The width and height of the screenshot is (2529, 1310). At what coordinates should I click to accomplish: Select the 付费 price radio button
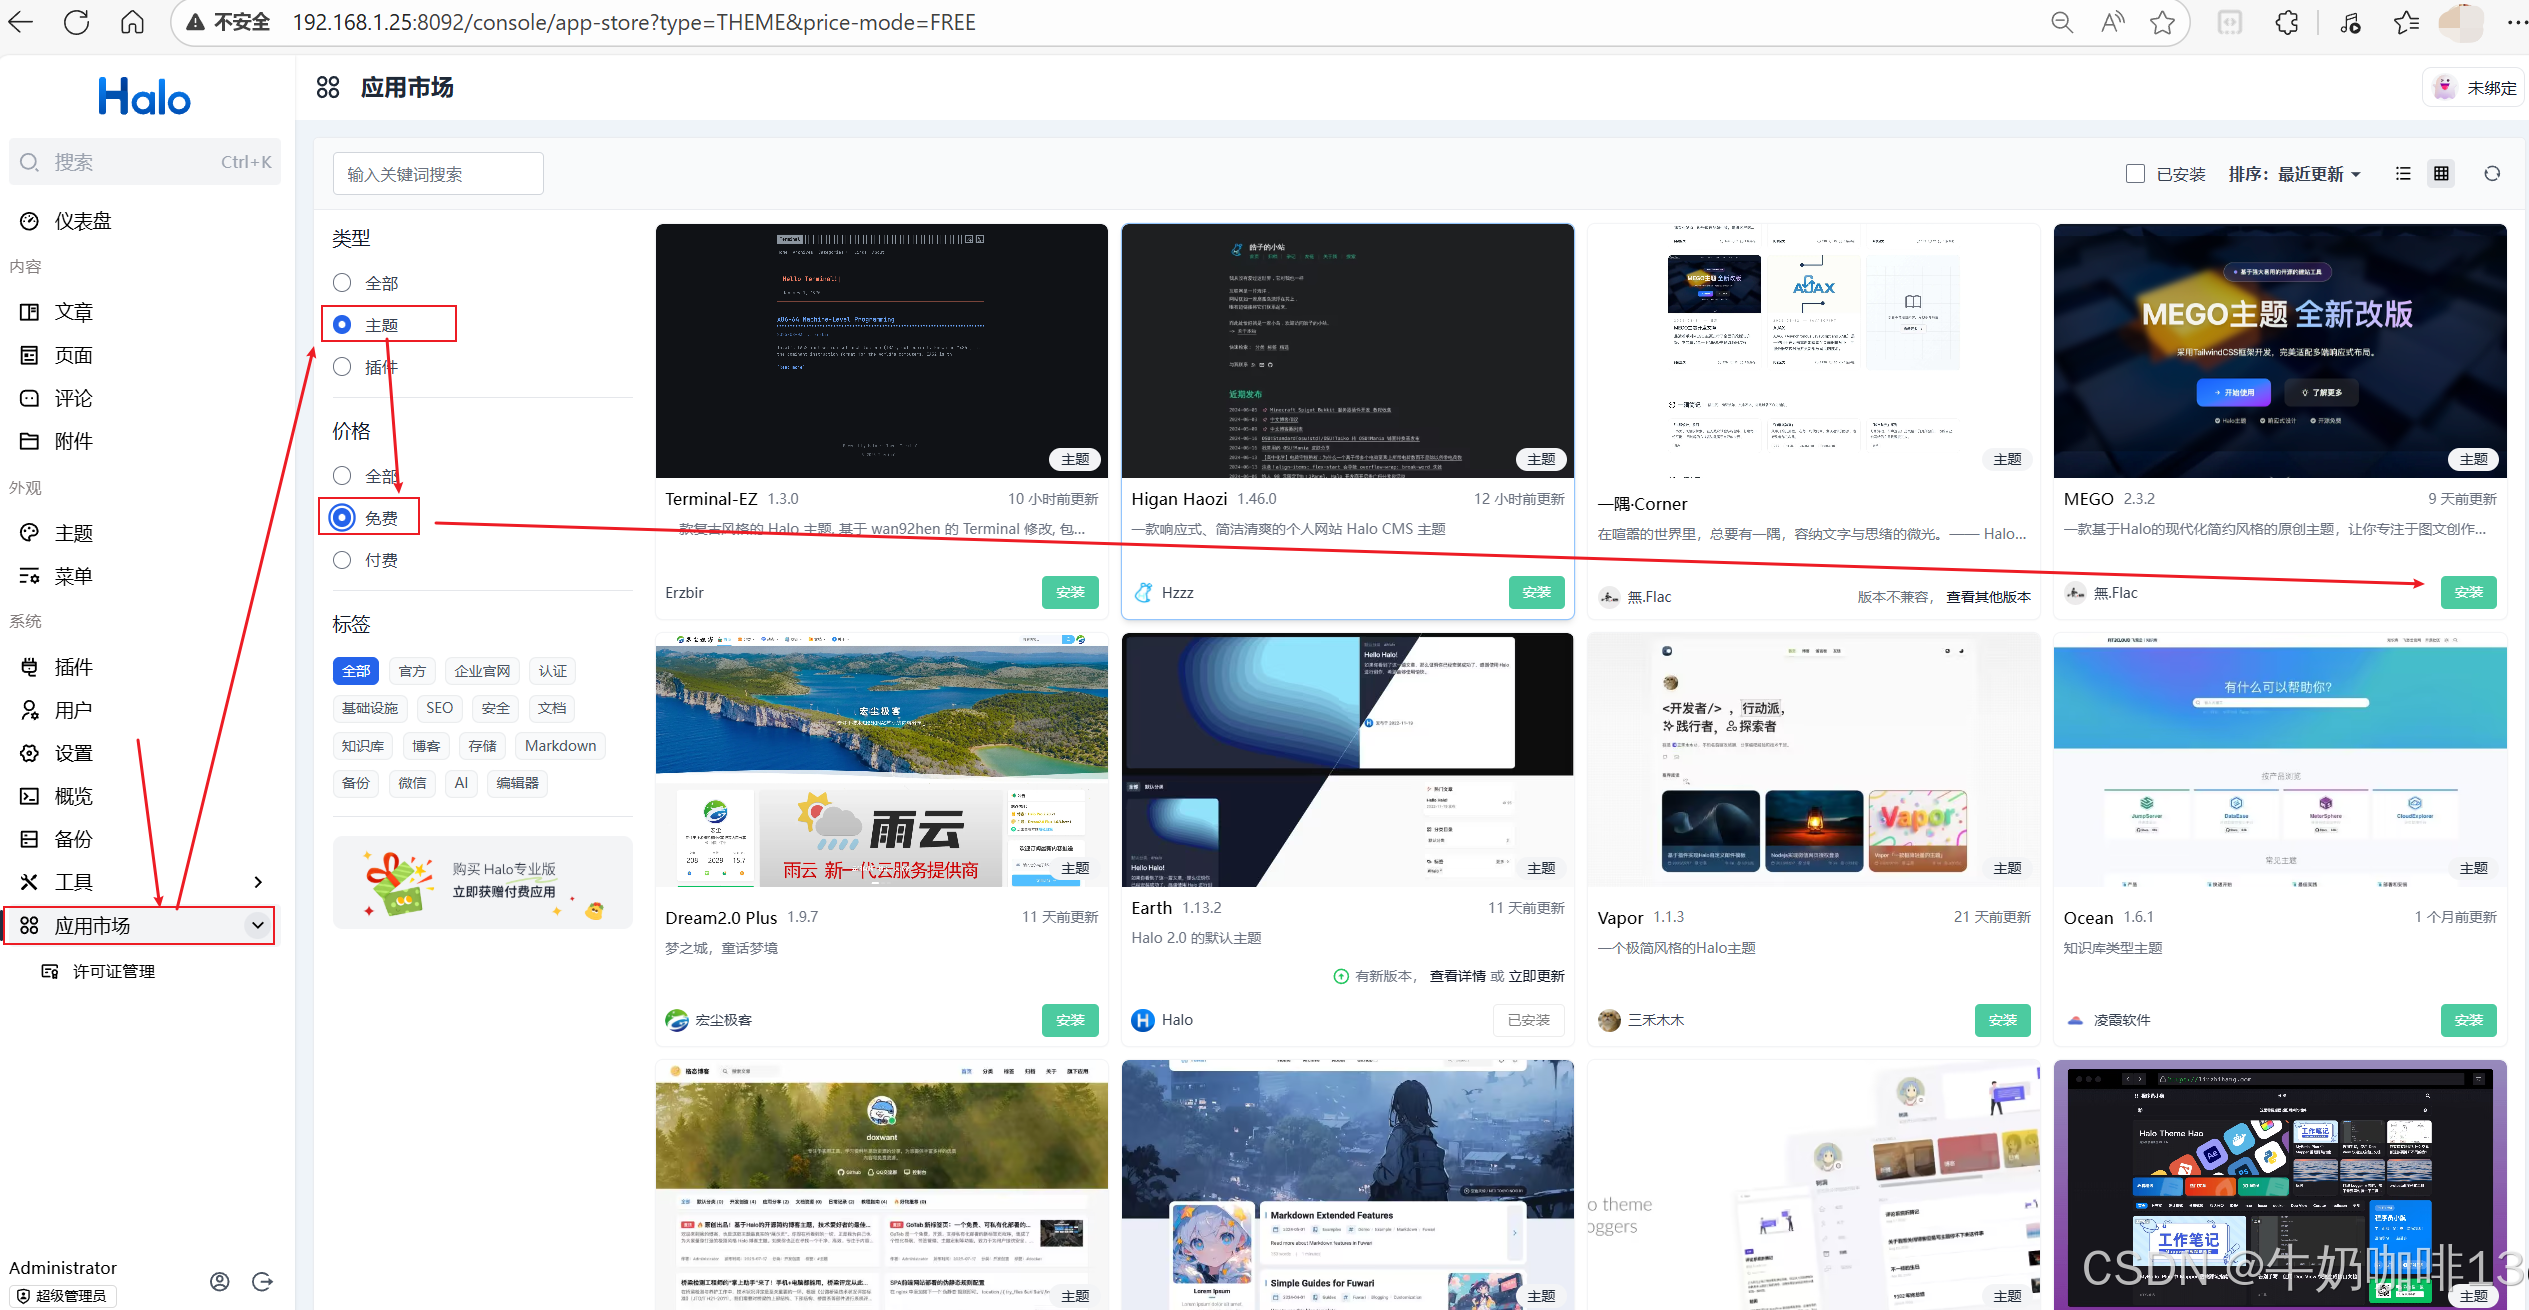342,560
